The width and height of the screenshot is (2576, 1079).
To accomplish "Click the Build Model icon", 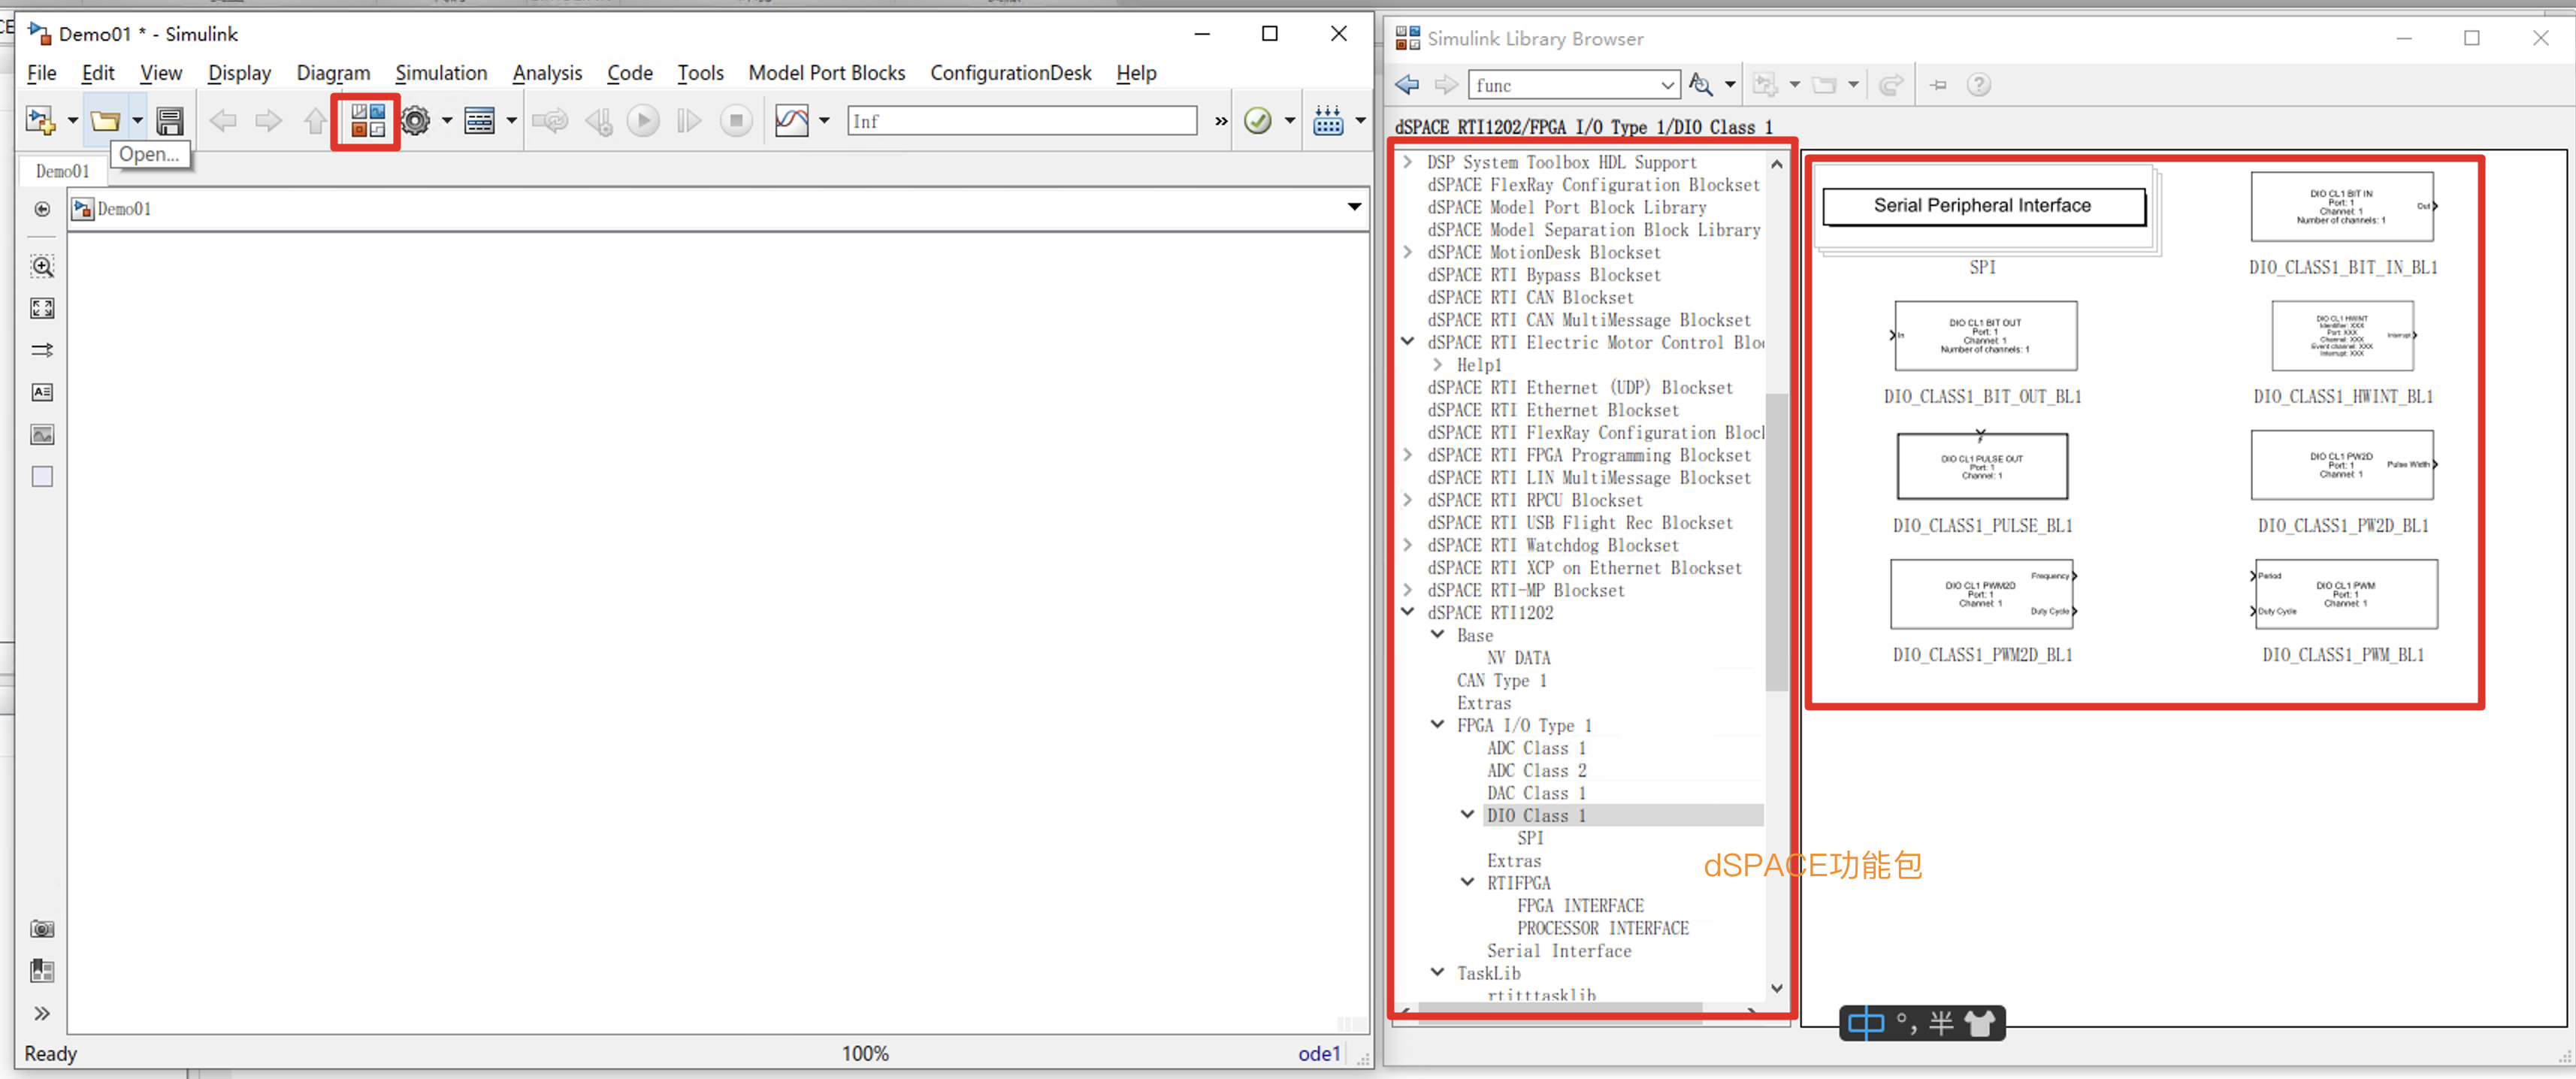I will click(x=1328, y=121).
